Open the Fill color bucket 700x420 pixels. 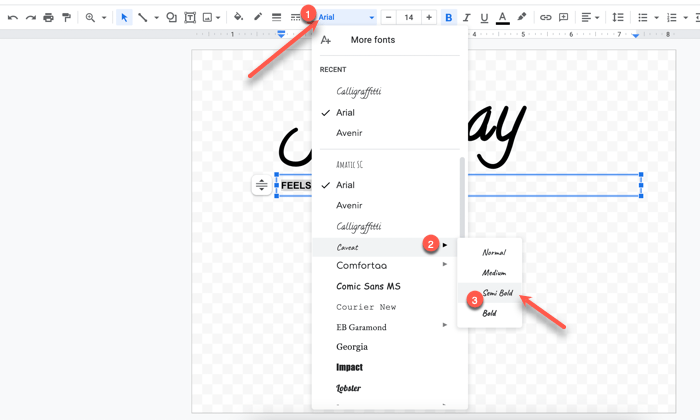click(x=238, y=17)
